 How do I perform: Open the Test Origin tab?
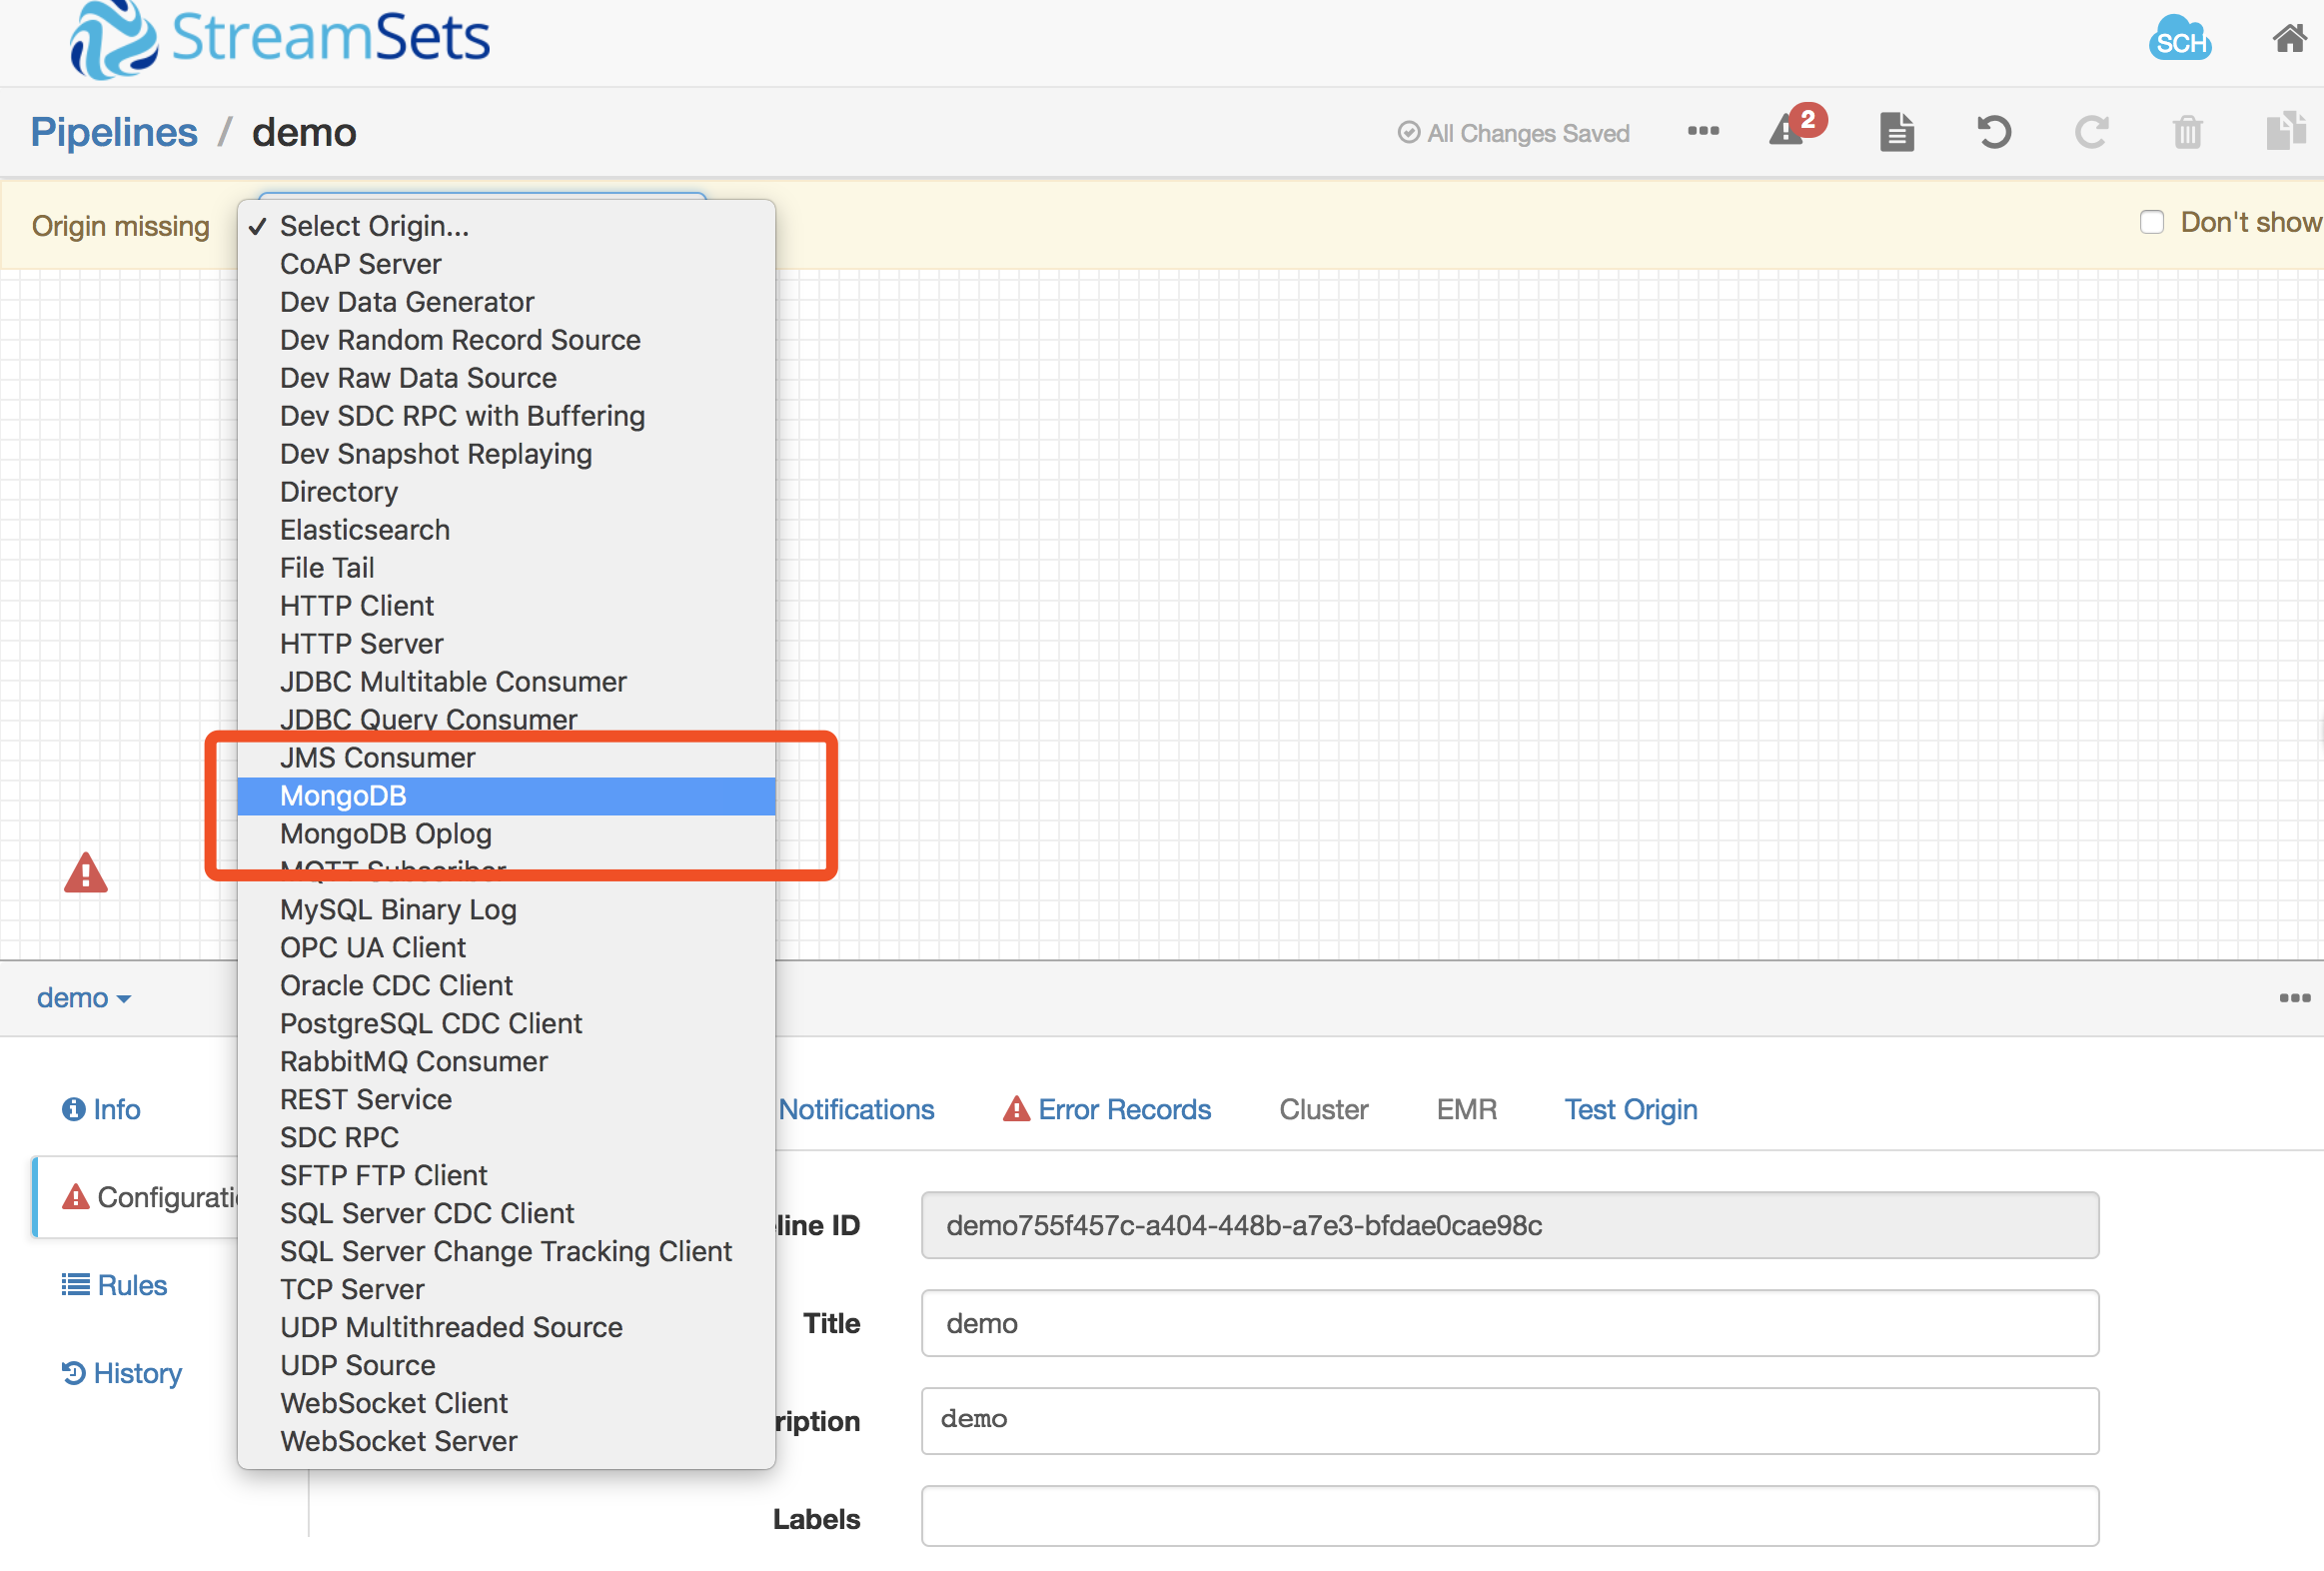[1630, 1110]
